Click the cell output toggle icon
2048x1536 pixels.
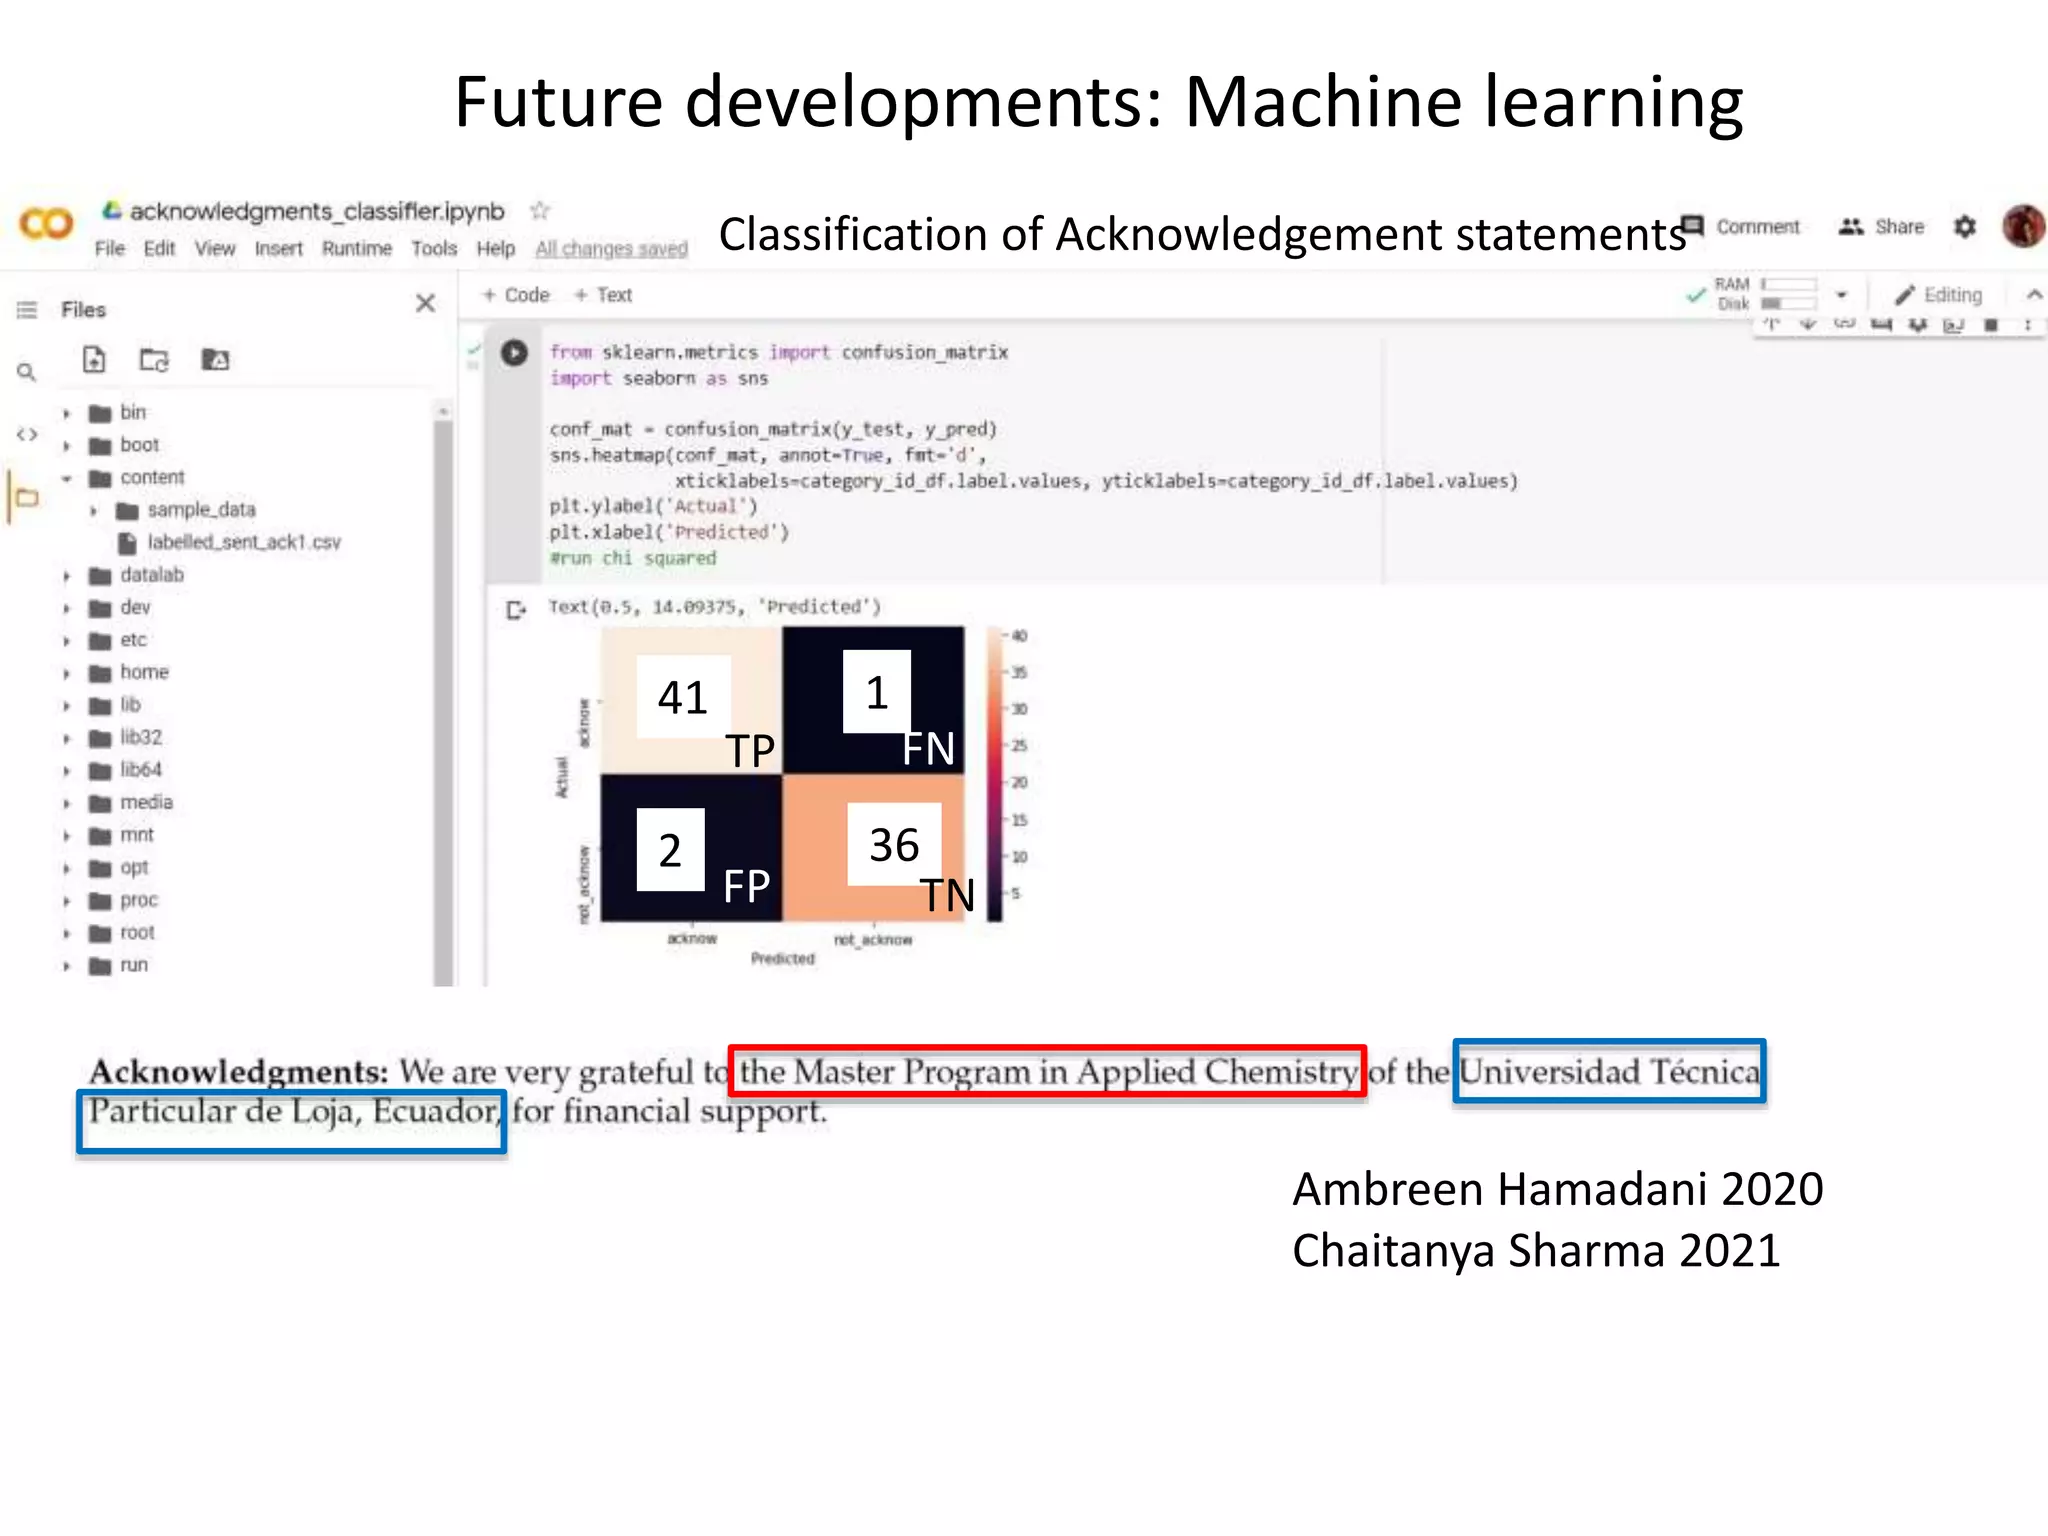tap(516, 609)
